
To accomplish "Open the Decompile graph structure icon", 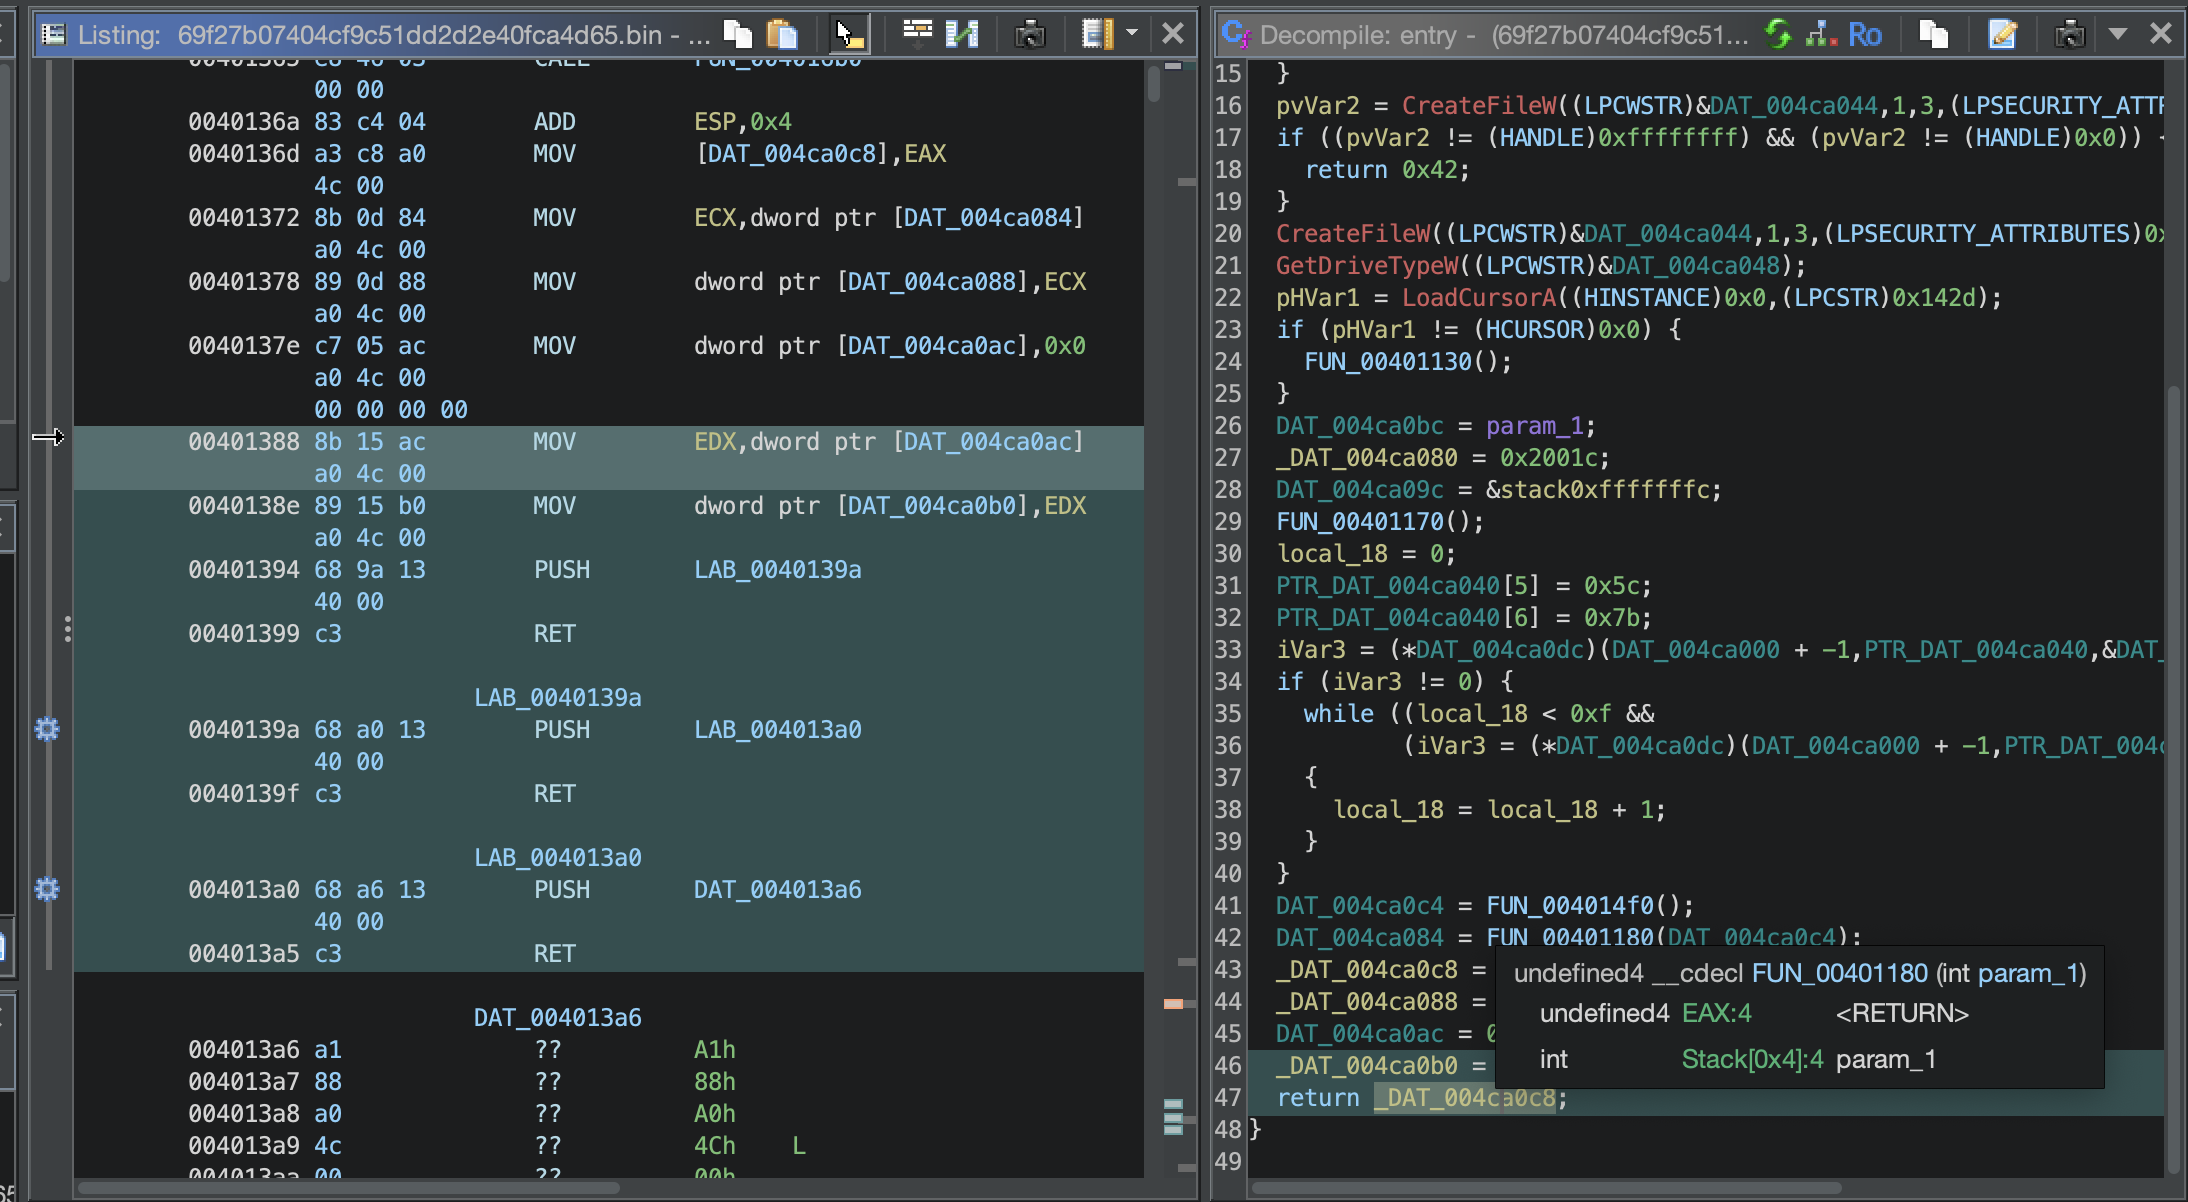I will (1821, 34).
